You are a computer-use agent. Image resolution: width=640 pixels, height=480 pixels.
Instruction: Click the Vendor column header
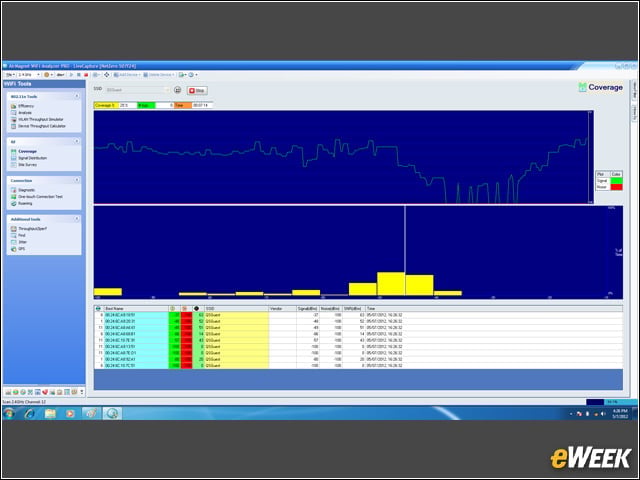pos(282,309)
